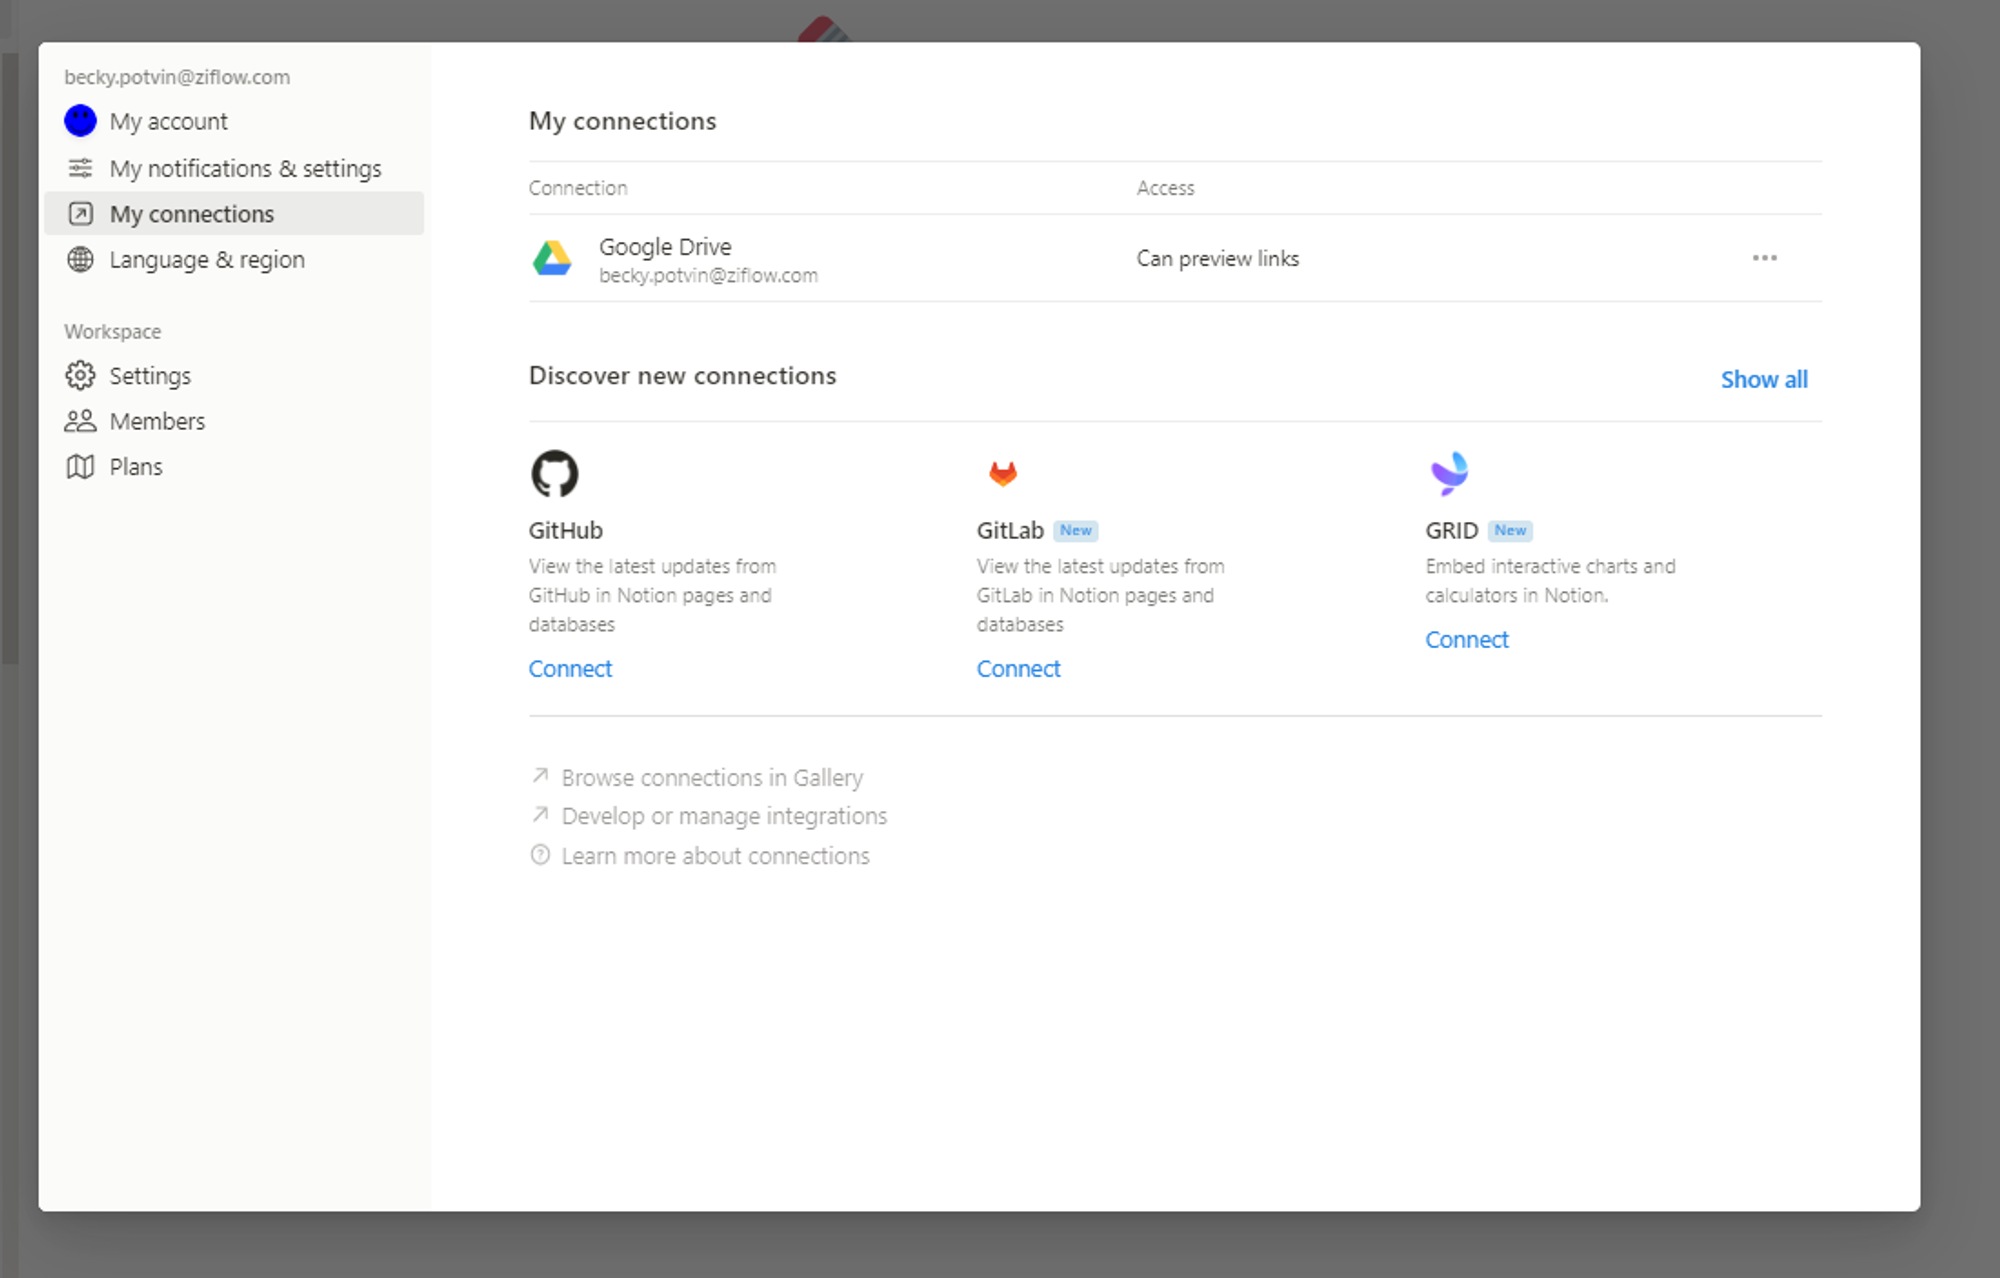
Task: Click the Google Drive logo icon
Action: (x=552, y=258)
